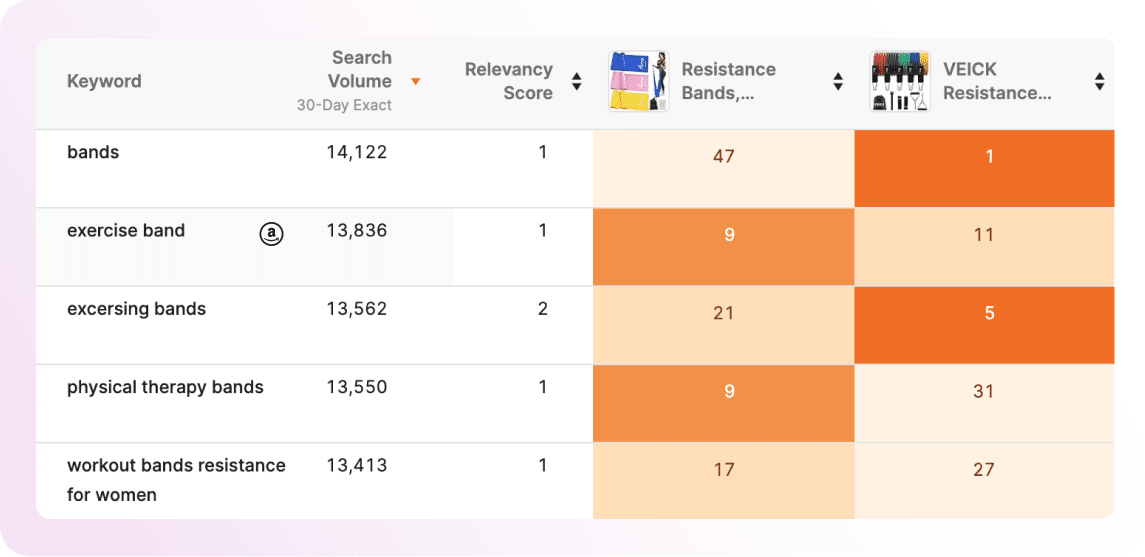The width and height of the screenshot is (1145, 557).
Task: Click the Keyword column header
Action: pyautogui.click(x=104, y=81)
